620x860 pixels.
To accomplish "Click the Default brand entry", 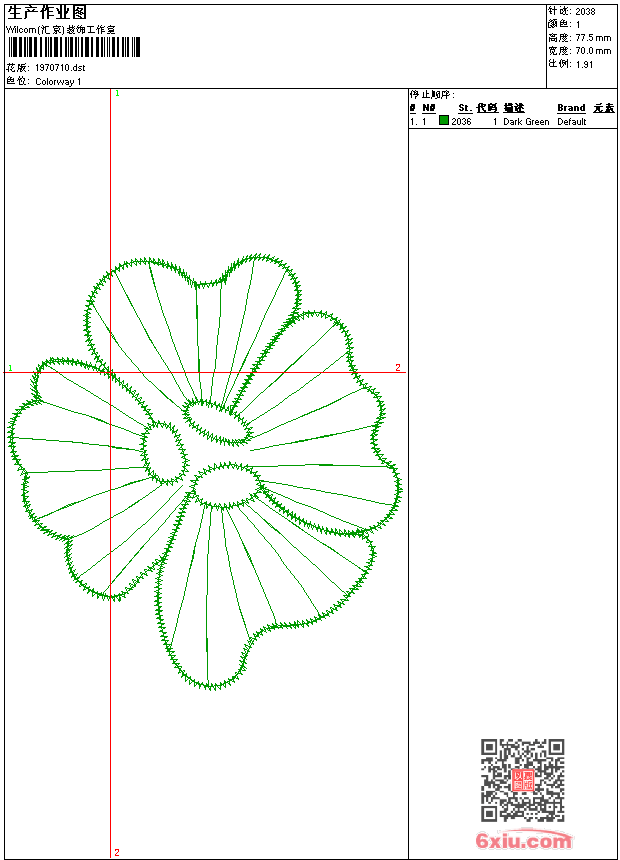I will (x=572, y=122).
